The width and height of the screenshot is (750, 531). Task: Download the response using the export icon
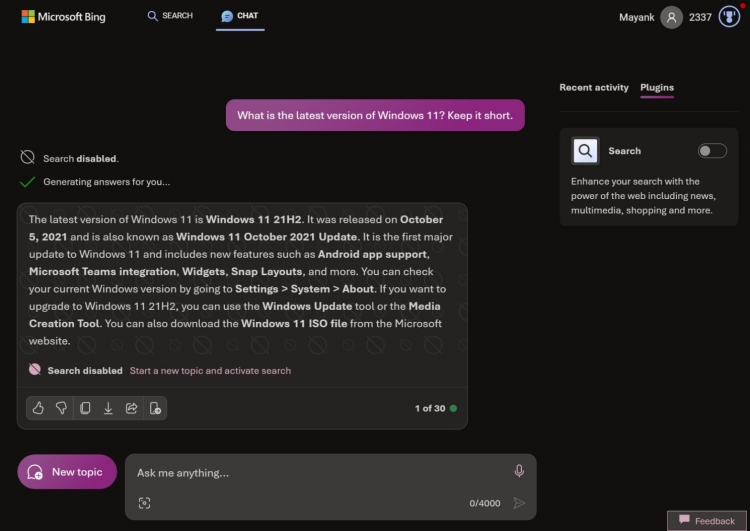(x=108, y=408)
